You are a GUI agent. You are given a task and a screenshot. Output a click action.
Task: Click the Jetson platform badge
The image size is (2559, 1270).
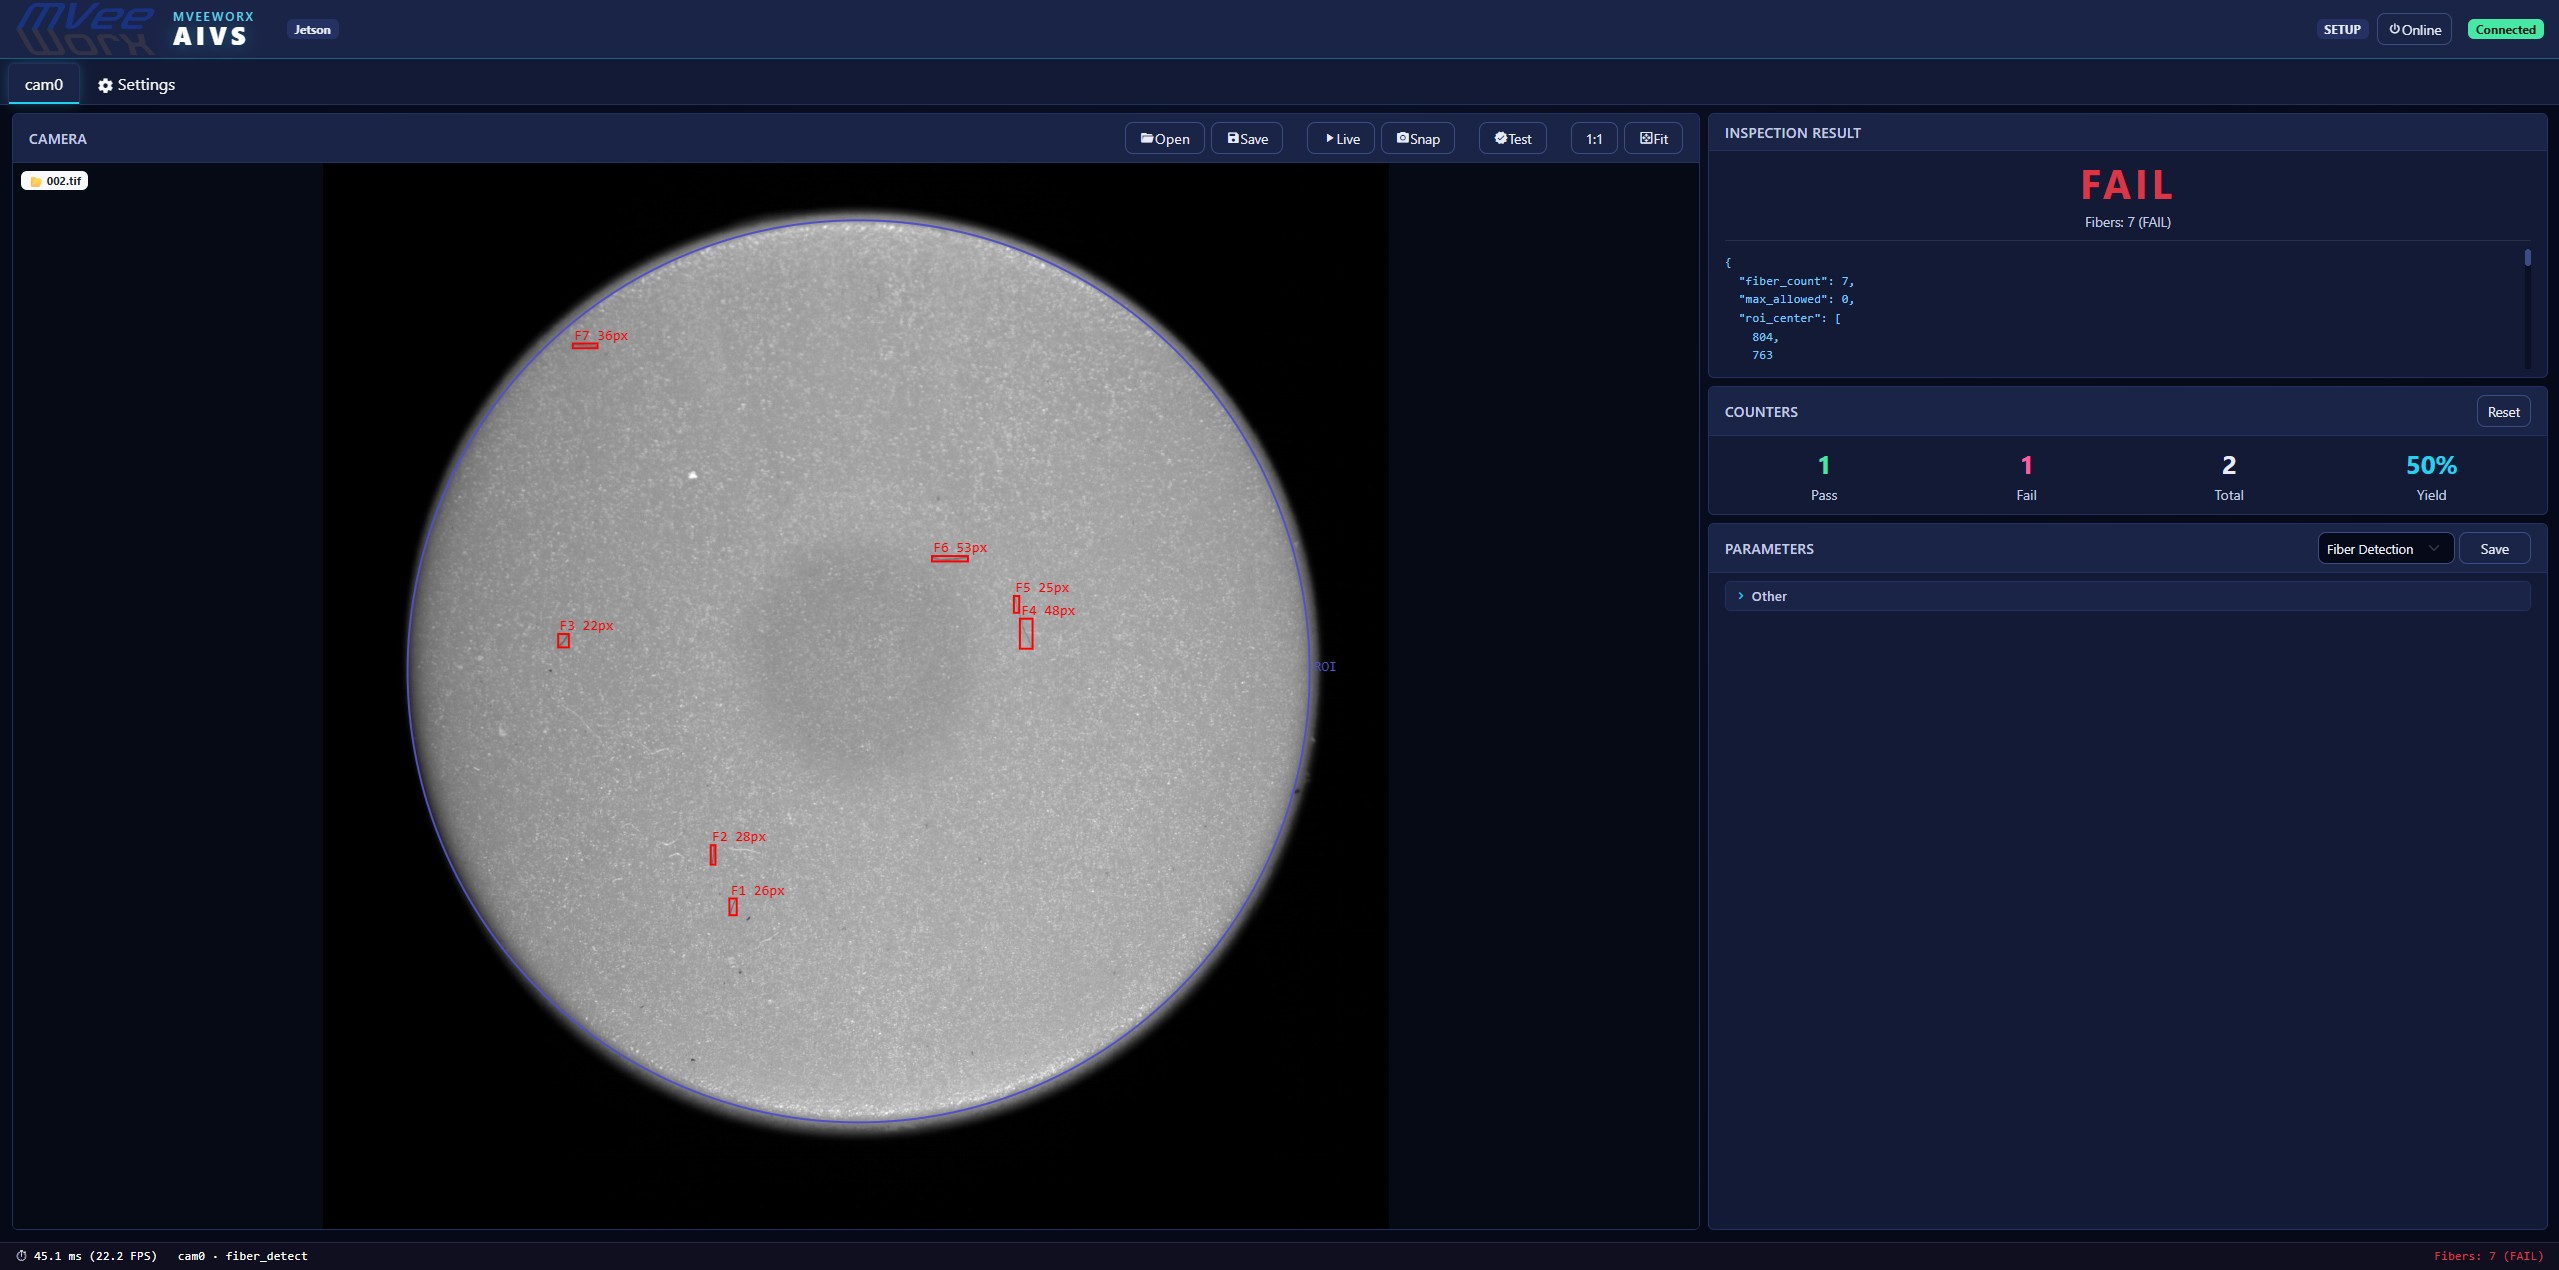pyautogui.click(x=312, y=29)
